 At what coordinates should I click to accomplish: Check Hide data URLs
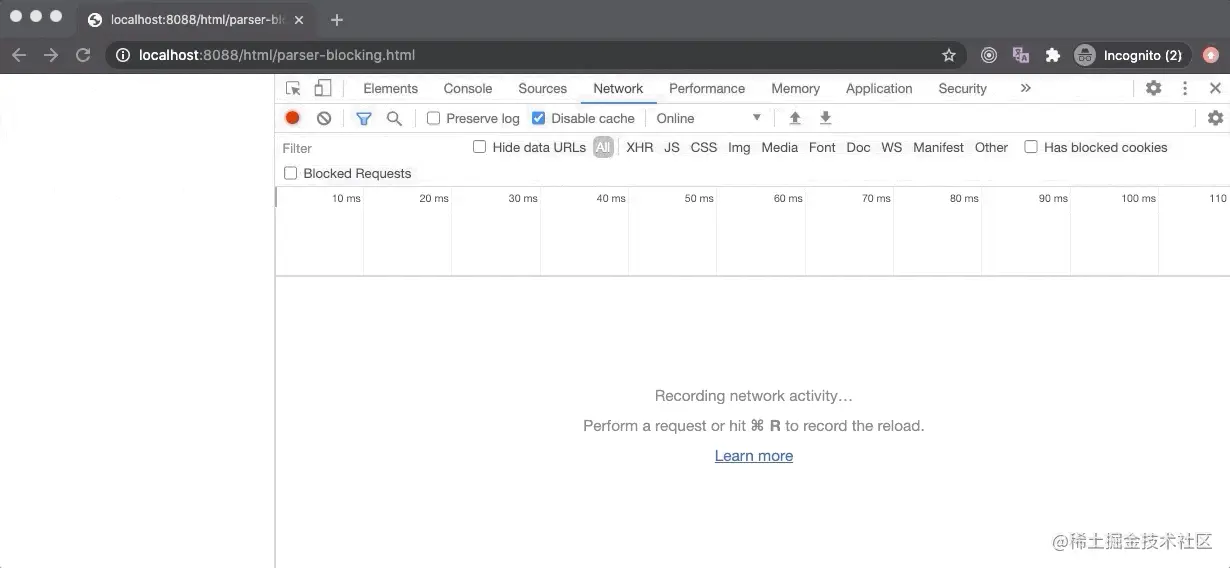[479, 147]
